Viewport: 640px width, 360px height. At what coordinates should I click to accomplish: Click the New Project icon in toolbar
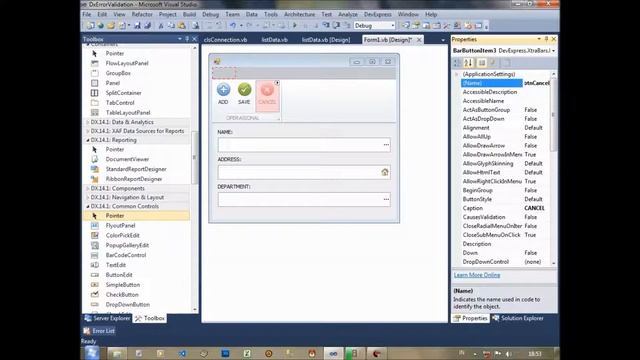point(90,26)
